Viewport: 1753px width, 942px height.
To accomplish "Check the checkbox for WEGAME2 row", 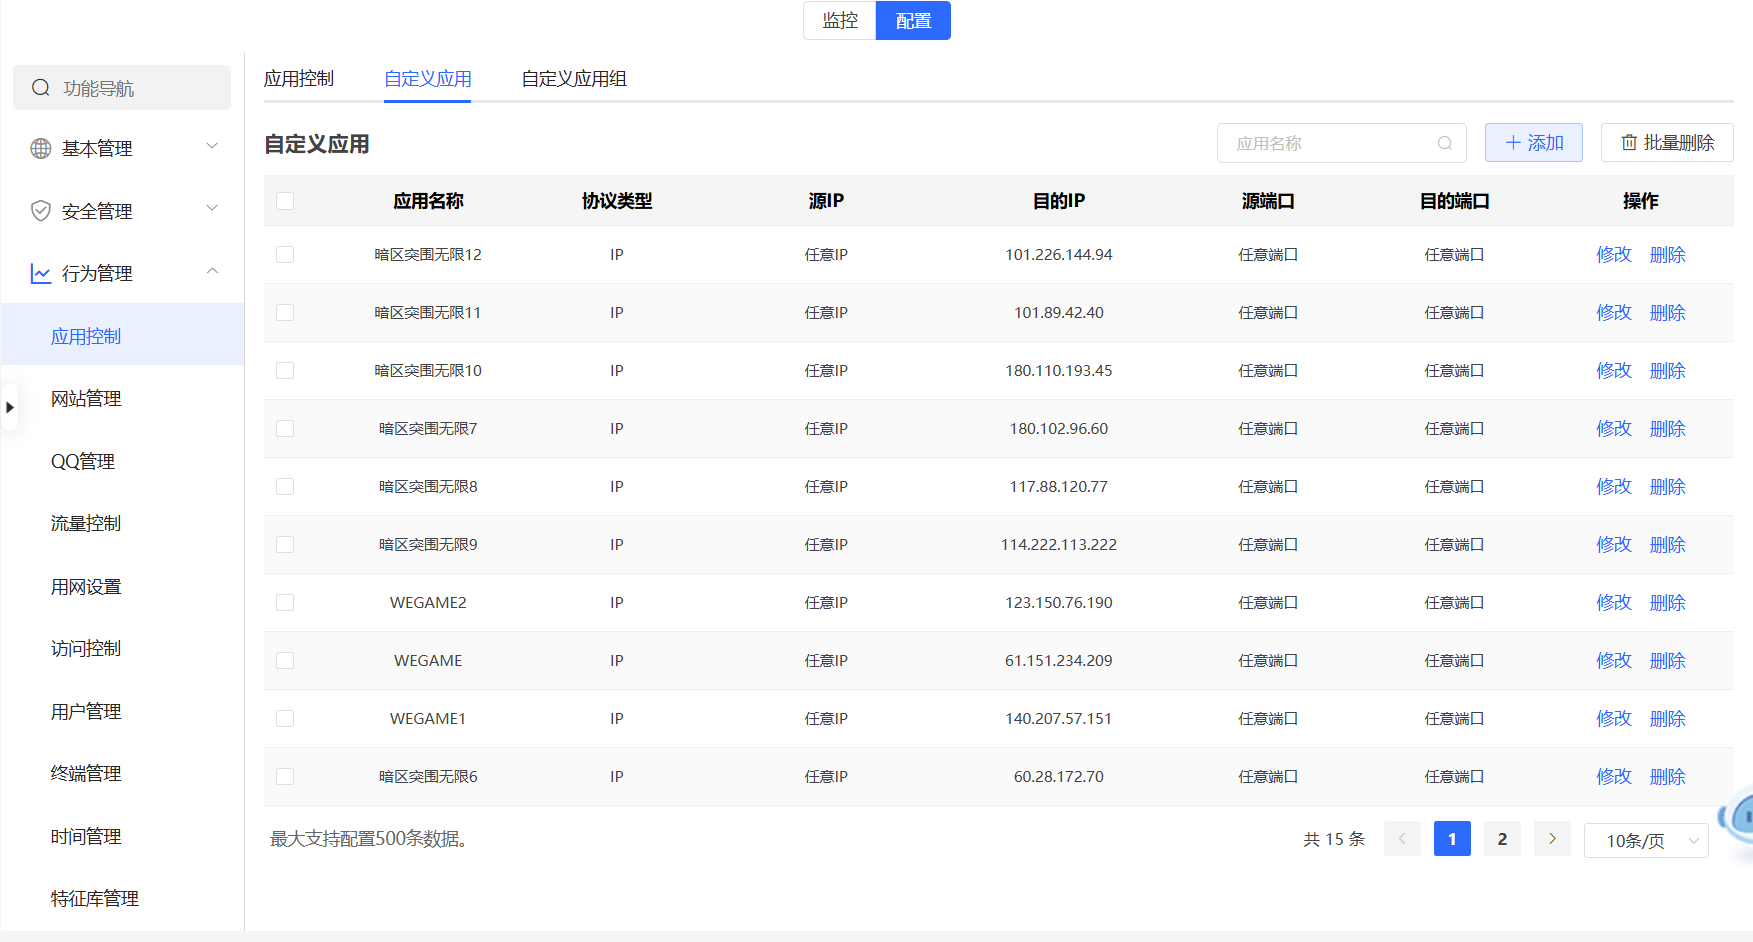I will click(285, 602).
